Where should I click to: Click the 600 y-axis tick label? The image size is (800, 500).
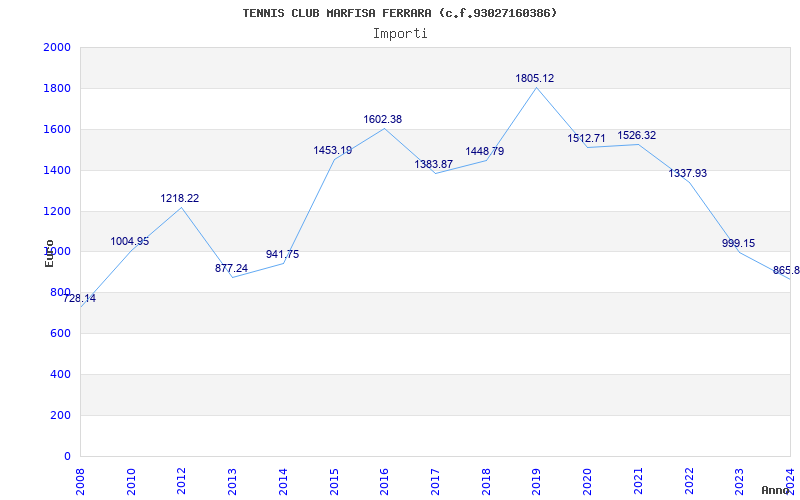point(60,333)
